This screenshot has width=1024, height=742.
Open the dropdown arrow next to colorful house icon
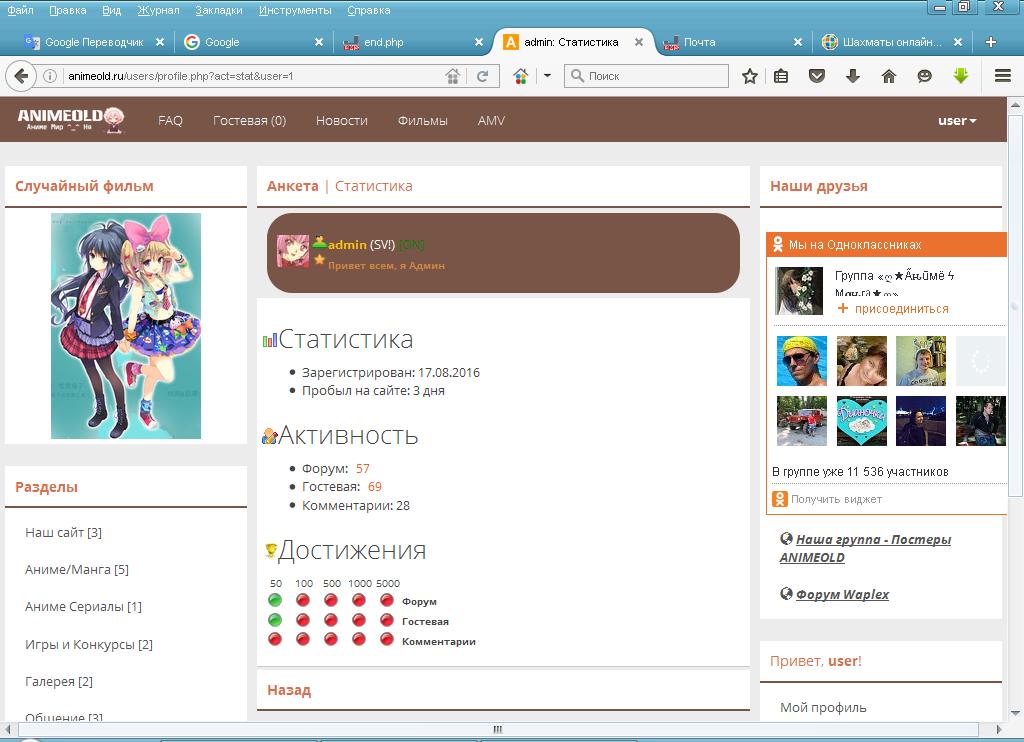pyautogui.click(x=547, y=76)
